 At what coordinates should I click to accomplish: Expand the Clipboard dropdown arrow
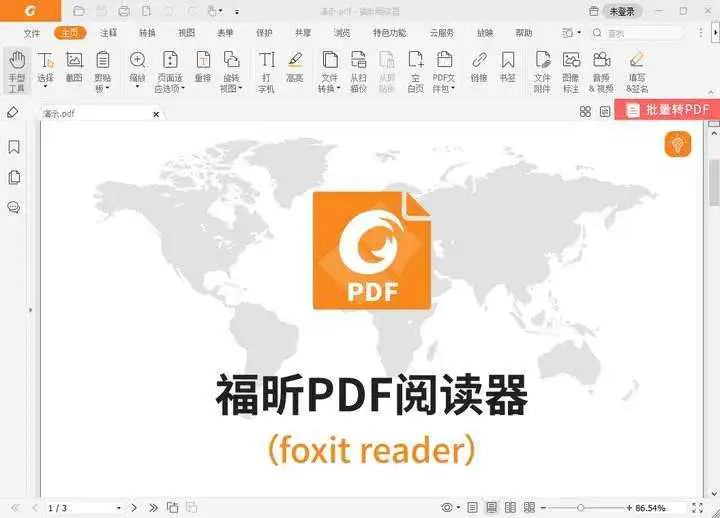(108, 88)
